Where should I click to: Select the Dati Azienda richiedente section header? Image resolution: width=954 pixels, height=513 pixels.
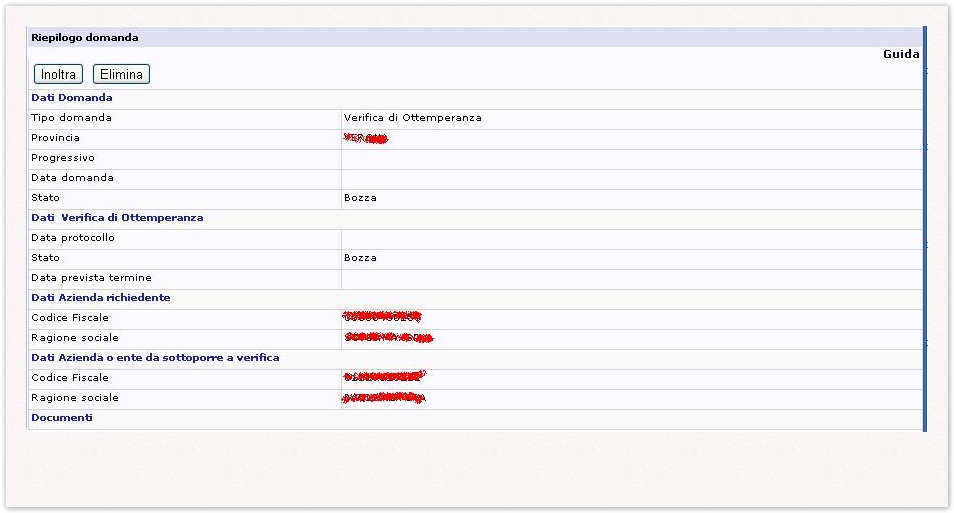(x=100, y=298)
